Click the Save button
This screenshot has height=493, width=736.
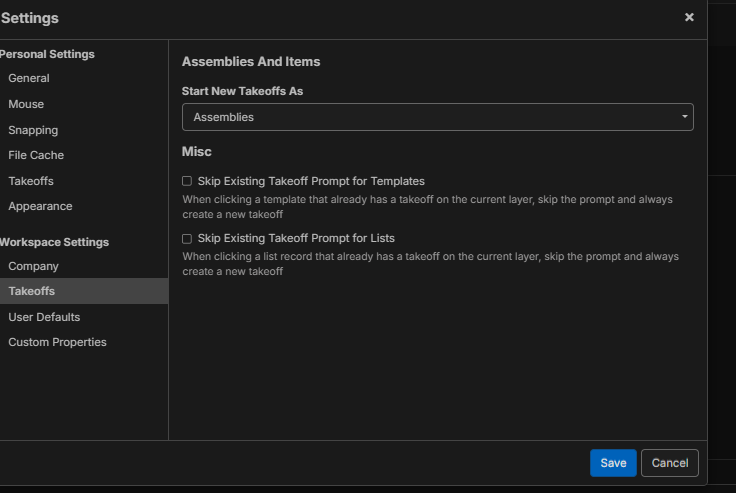click(x=613, y=463)
